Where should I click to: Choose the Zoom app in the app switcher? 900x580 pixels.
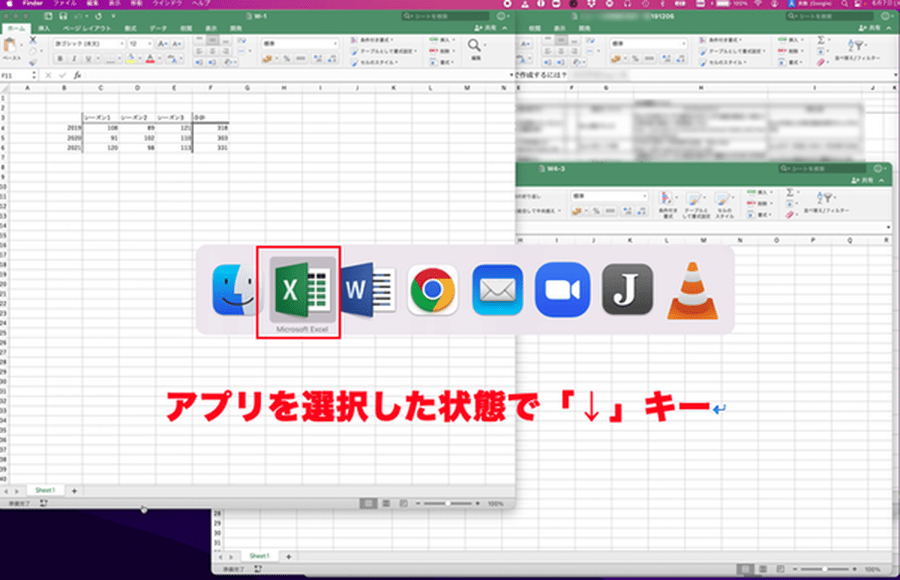tap(562, 290)
